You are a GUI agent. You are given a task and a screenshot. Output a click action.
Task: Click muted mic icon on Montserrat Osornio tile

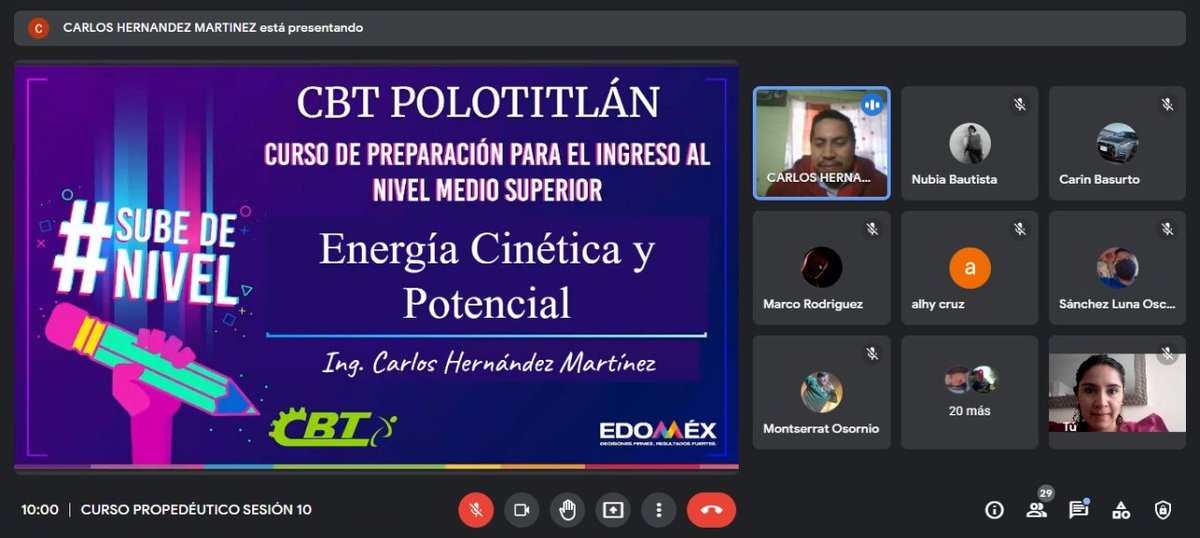(x=872, y=354)
